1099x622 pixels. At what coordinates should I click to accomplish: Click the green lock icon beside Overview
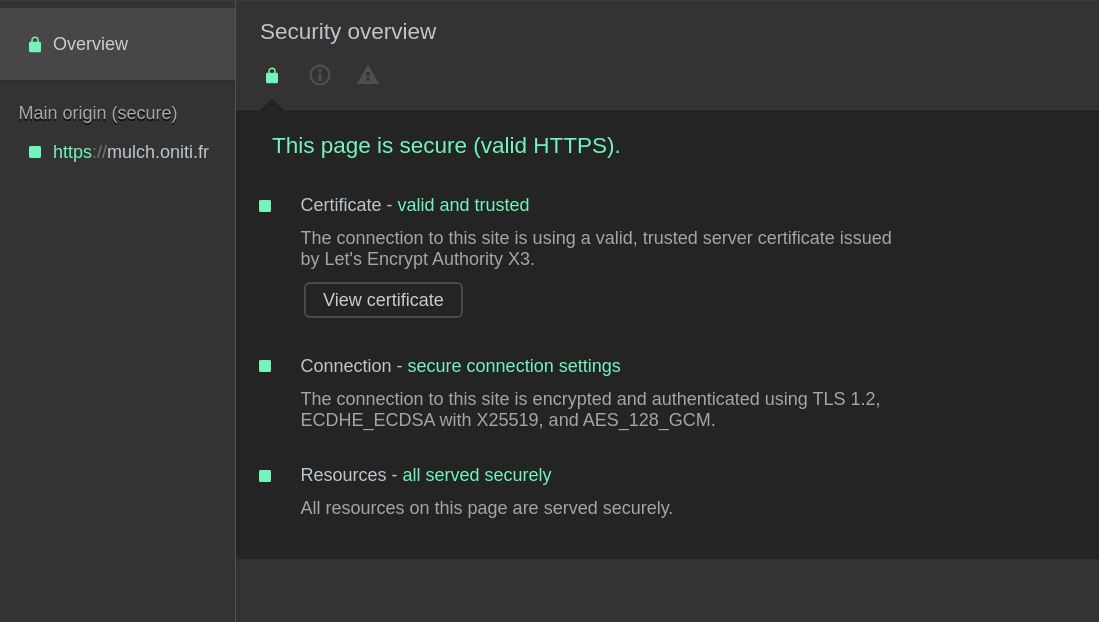[x=35, y=44]
